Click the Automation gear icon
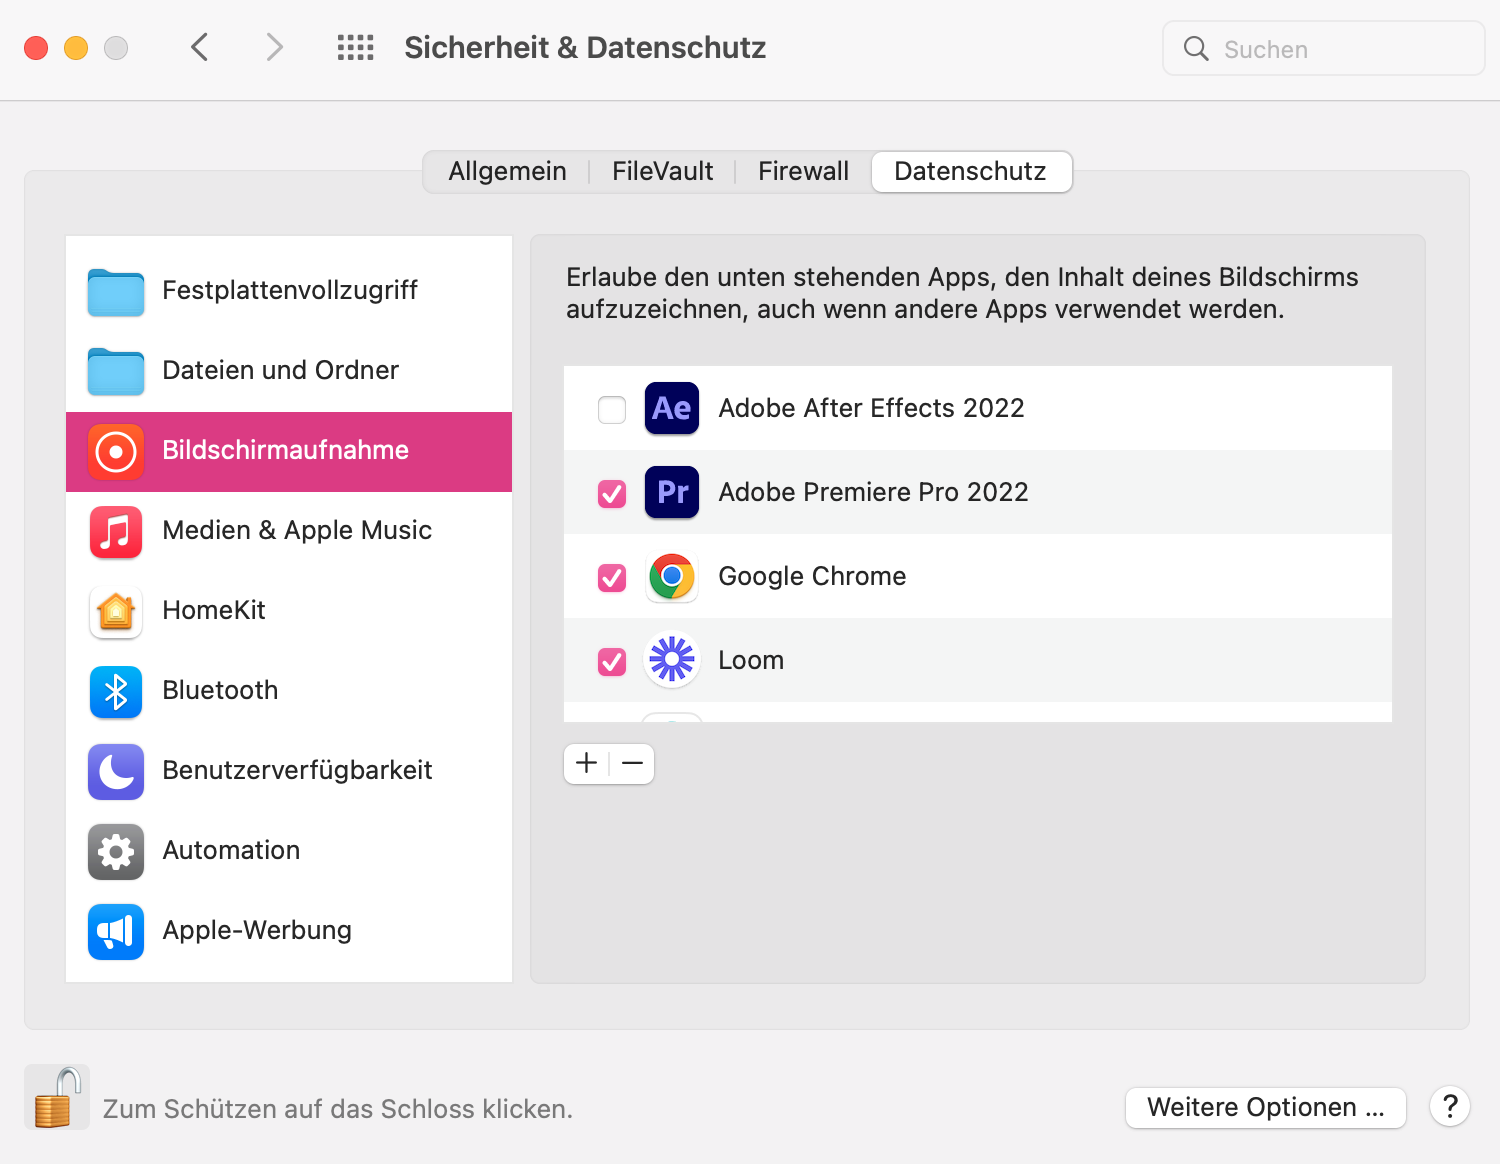The width and height of the screenshot is (1500, 1164). click(116, 851)
